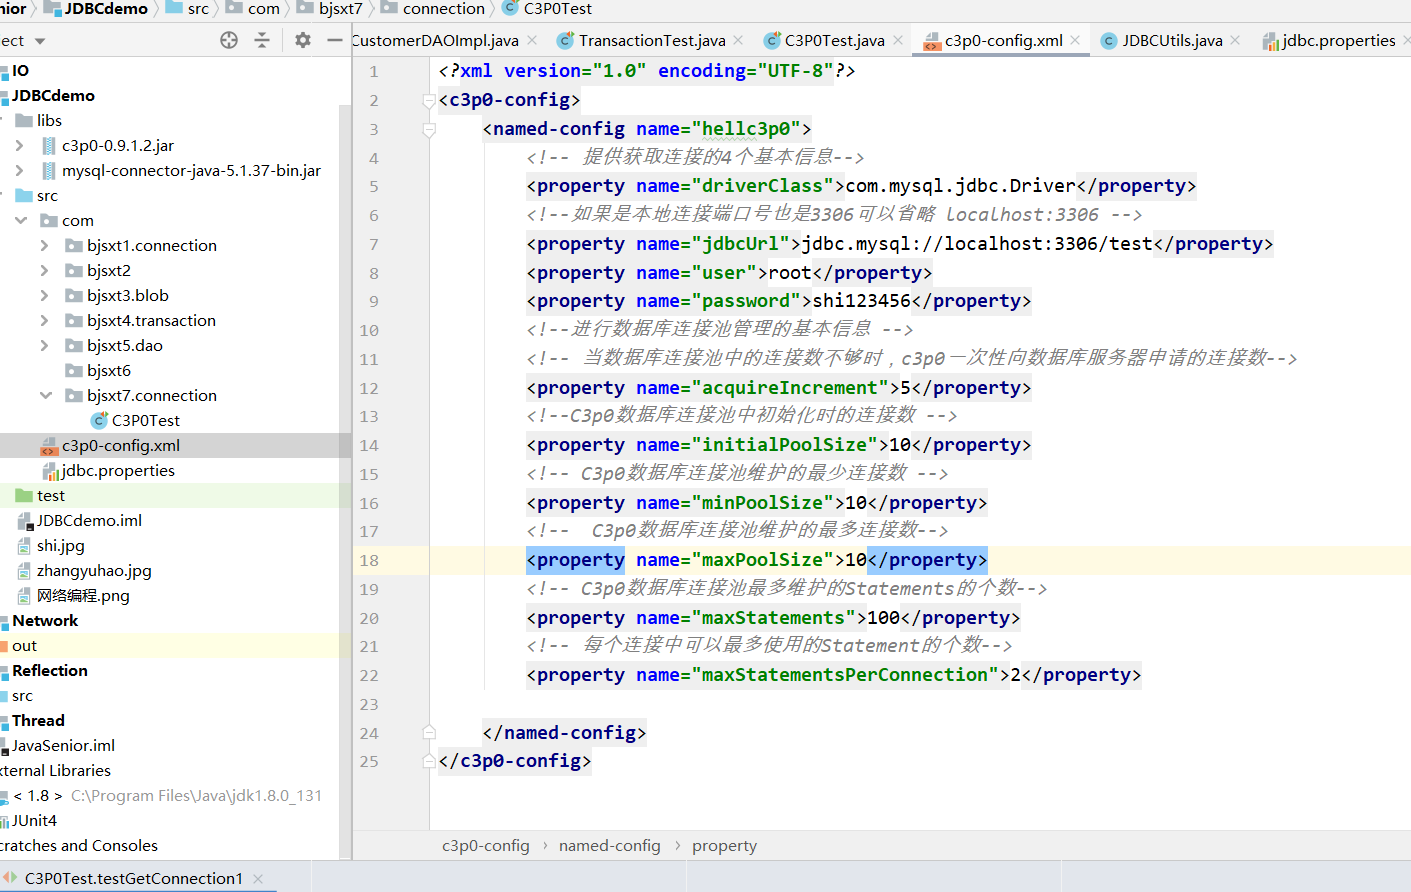Switch to TransactionTest.java tab

(x=642, y=40)
